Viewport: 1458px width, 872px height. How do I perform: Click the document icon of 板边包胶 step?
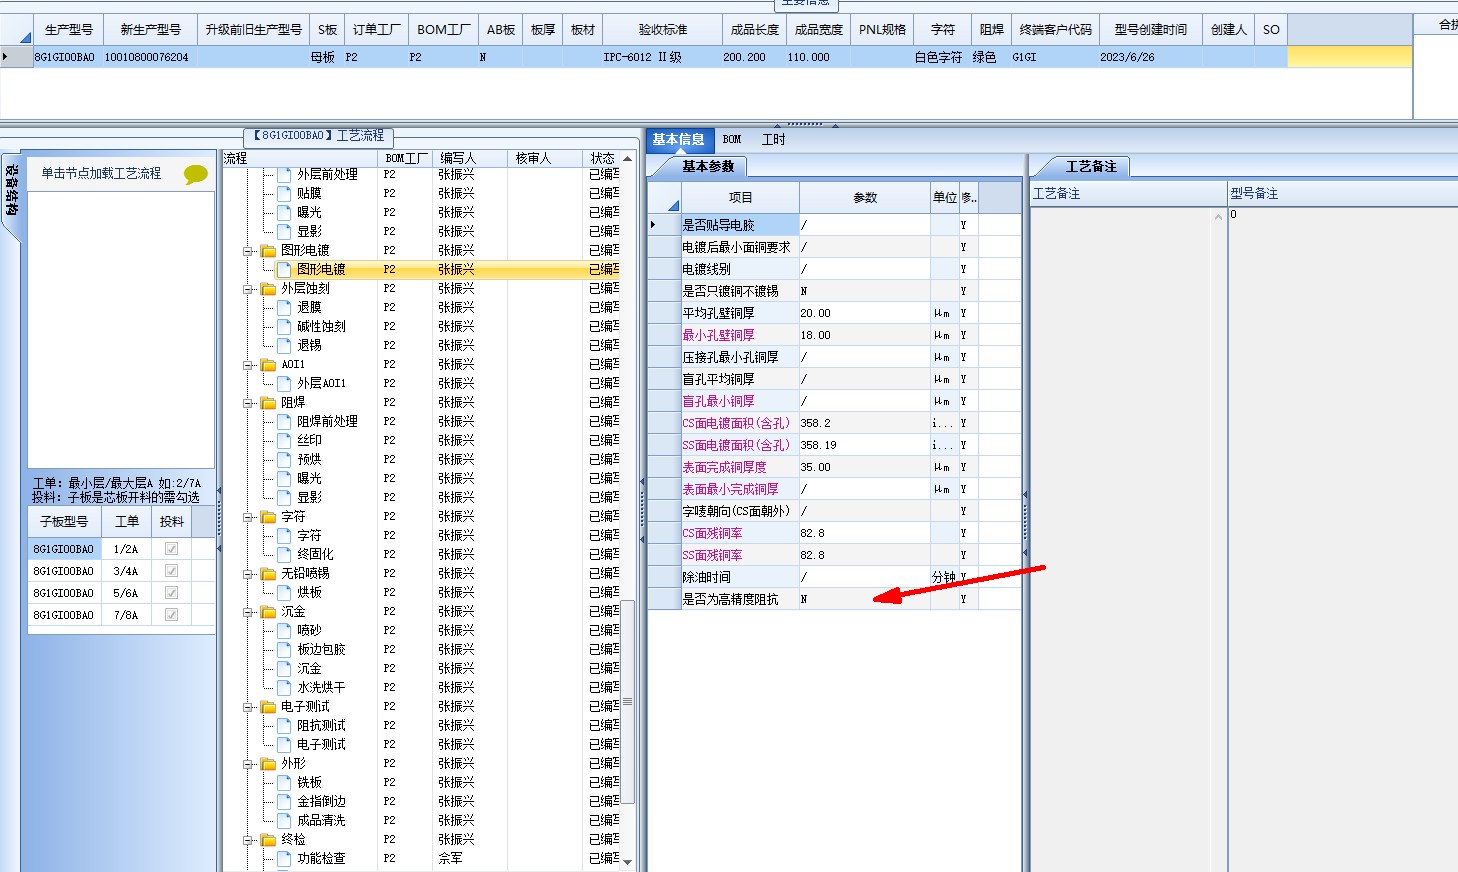pyautogui.click(x=284, y=649)
